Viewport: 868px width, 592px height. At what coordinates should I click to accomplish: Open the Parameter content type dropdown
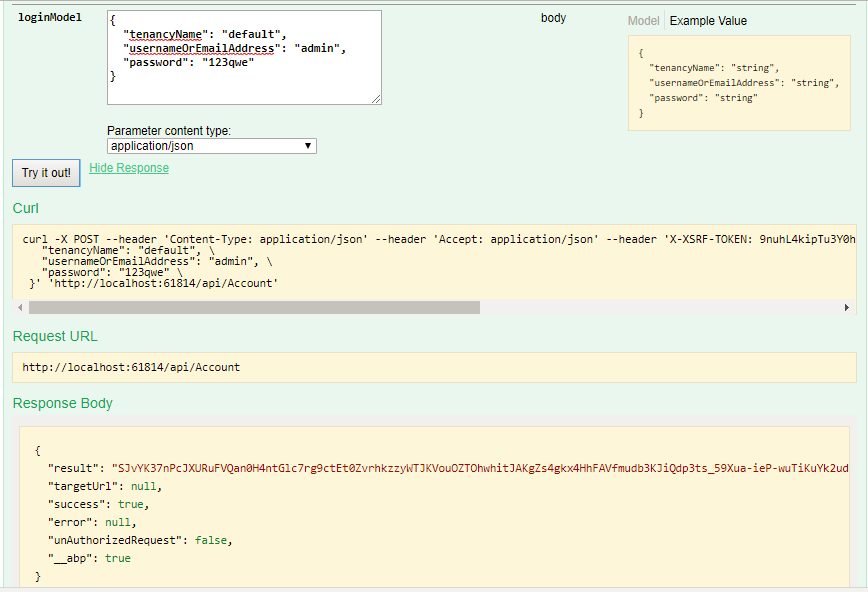(x=307, y=145)
